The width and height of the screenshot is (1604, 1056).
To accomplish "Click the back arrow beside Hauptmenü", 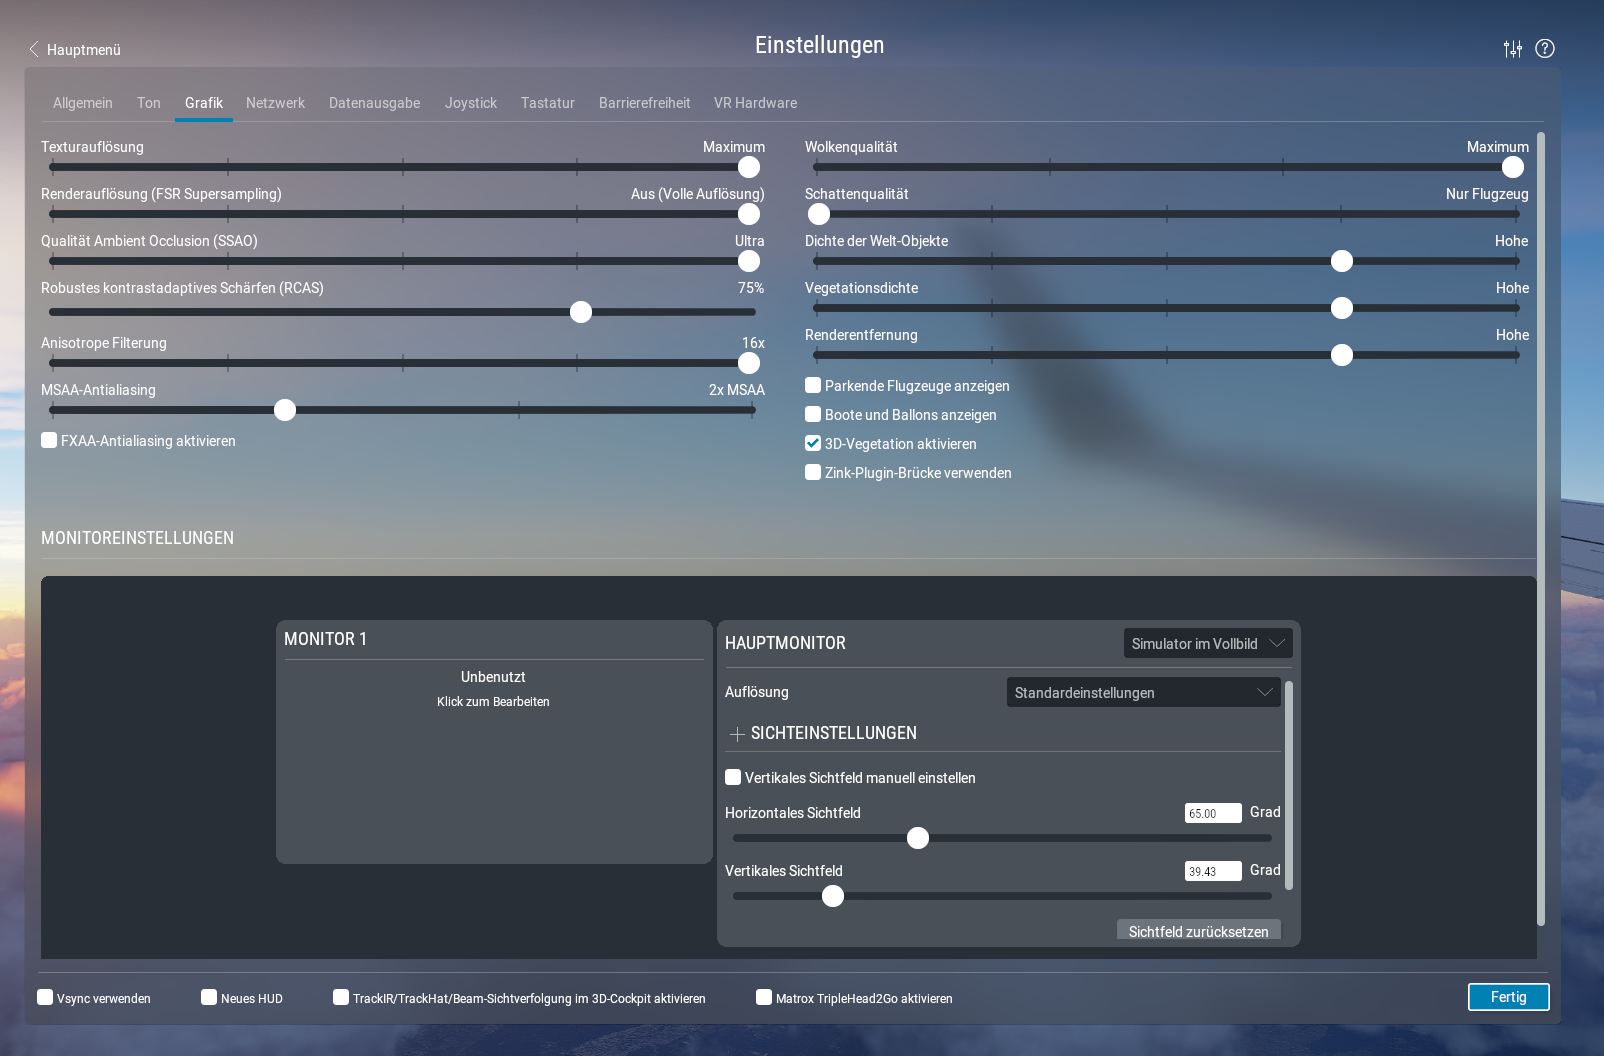I will [x=34, y=49].
